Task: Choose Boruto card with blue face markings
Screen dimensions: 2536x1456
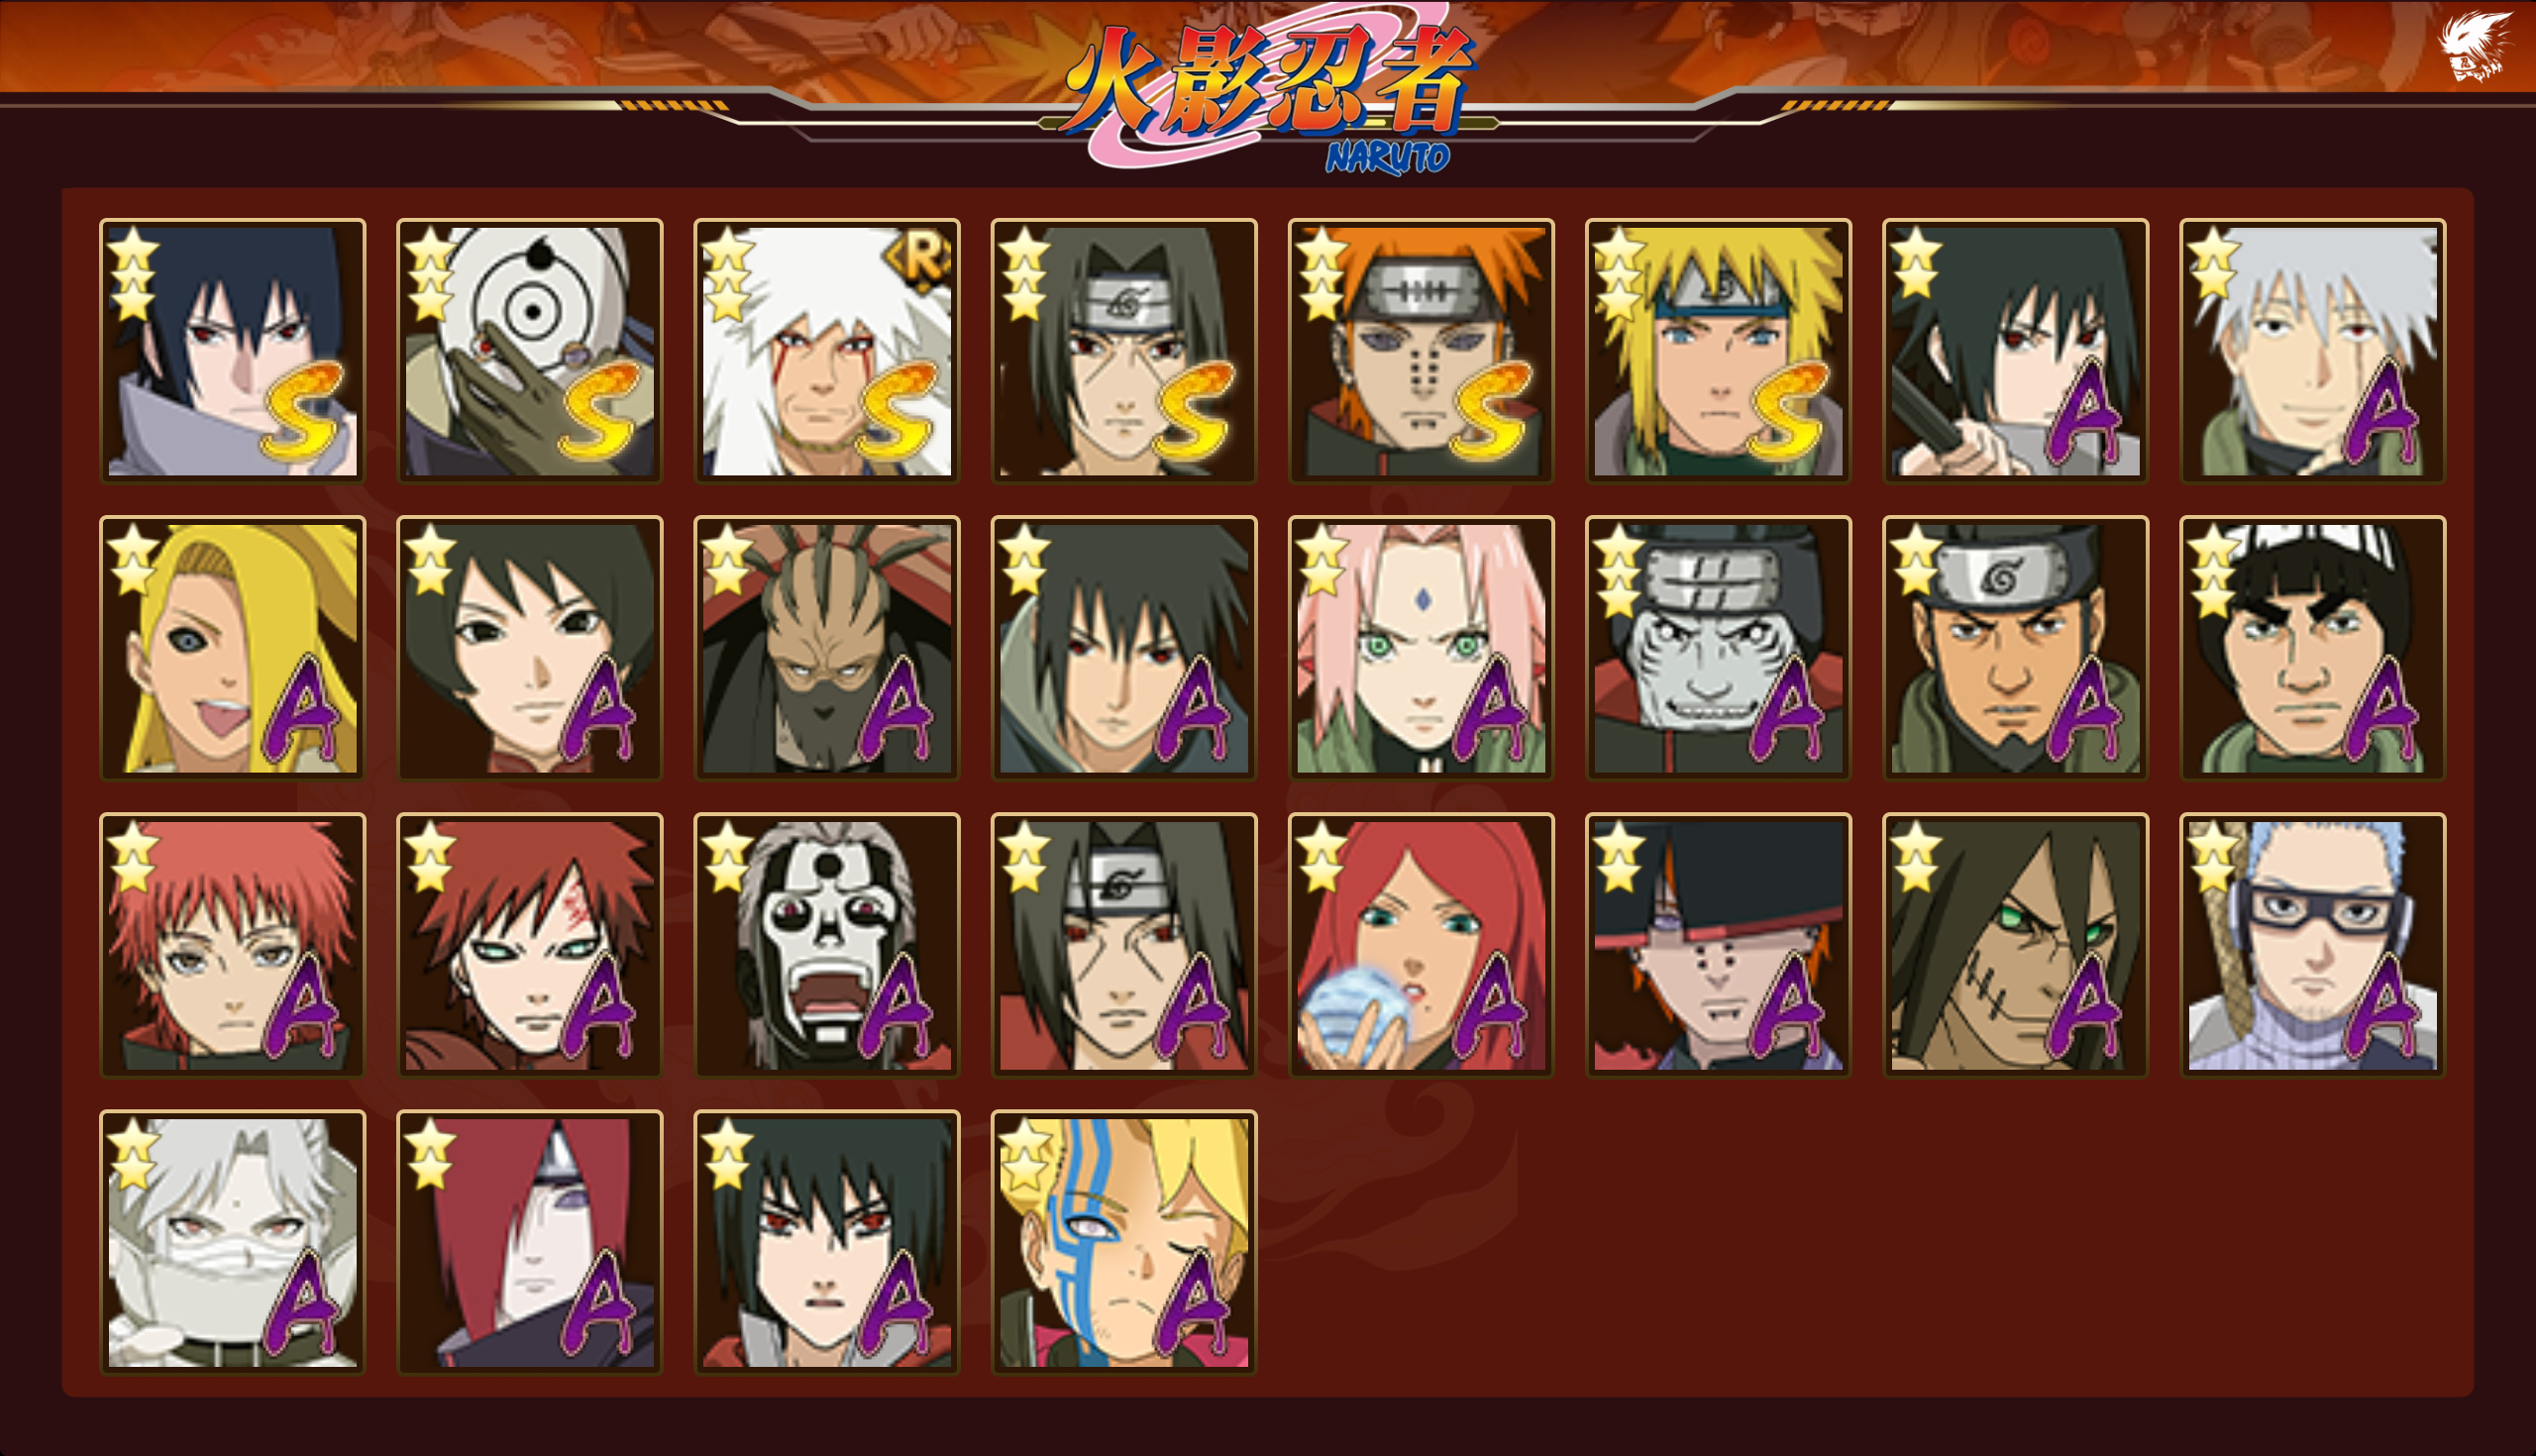Action: [x=1124, y=1242]
